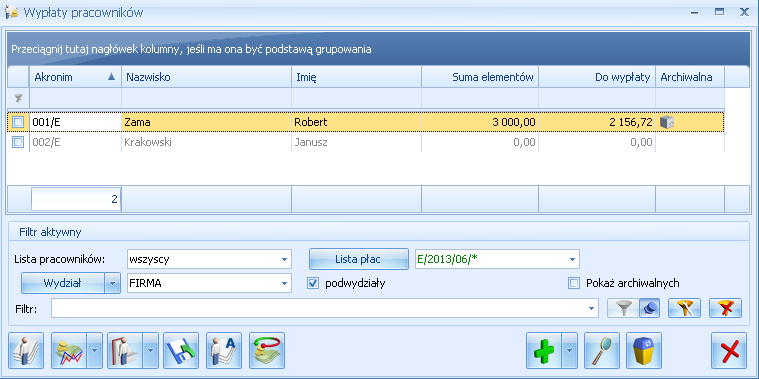
Task: Click the column grouping drop panel
Action: pos(379,49)
